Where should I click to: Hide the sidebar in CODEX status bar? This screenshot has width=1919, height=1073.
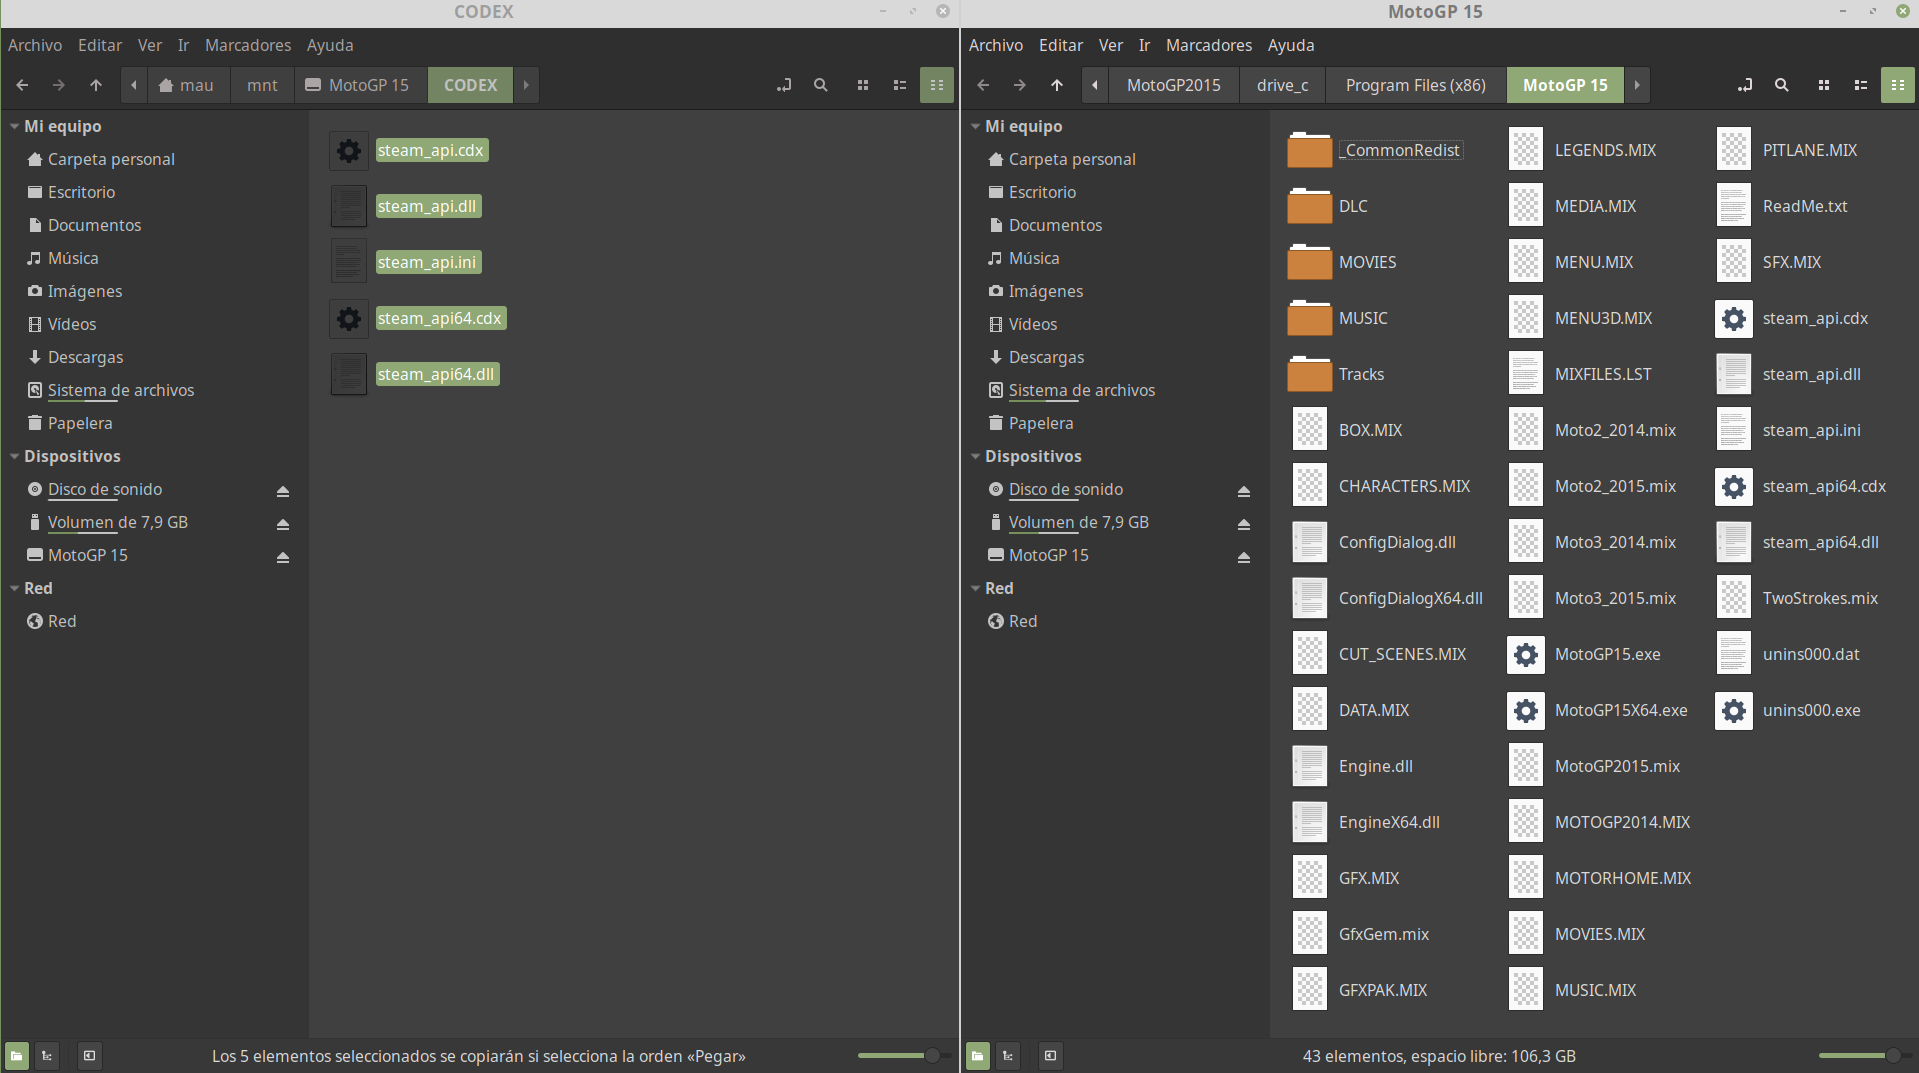coord(89,1055)
